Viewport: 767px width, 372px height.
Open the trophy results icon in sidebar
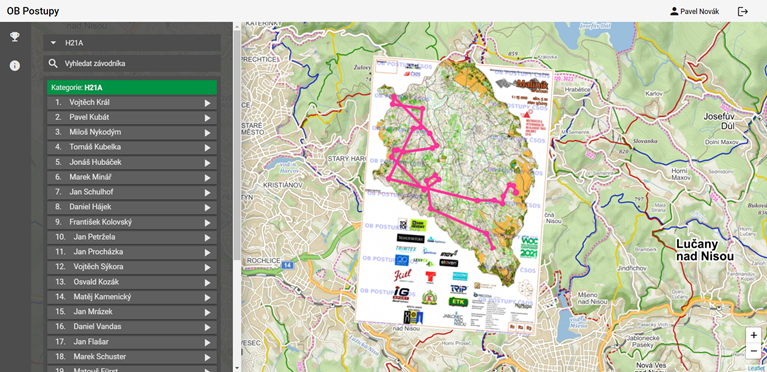click(x=15, y=37)
